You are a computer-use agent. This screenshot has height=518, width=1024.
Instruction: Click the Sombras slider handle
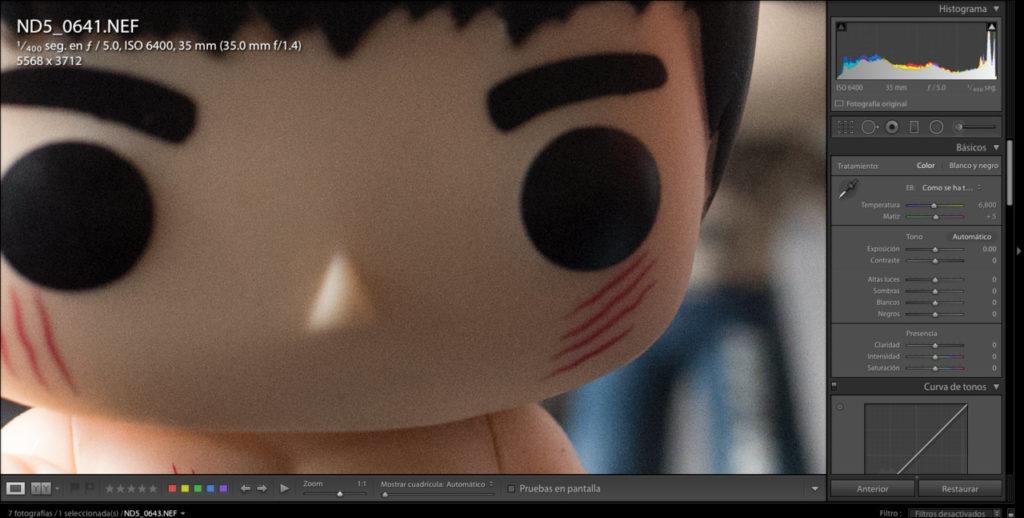935,292
